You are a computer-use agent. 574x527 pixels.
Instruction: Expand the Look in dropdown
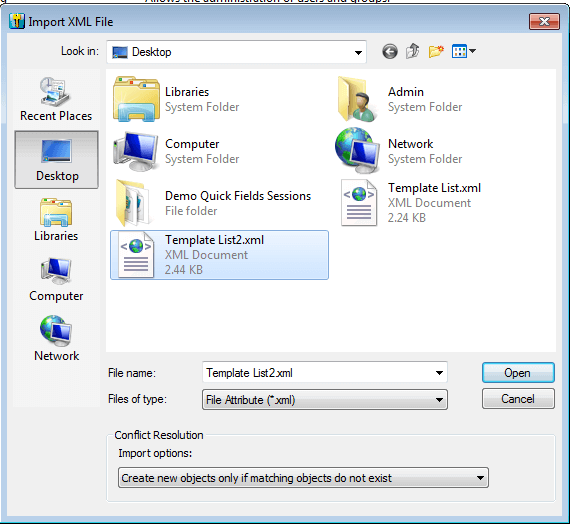pos(236,52)
